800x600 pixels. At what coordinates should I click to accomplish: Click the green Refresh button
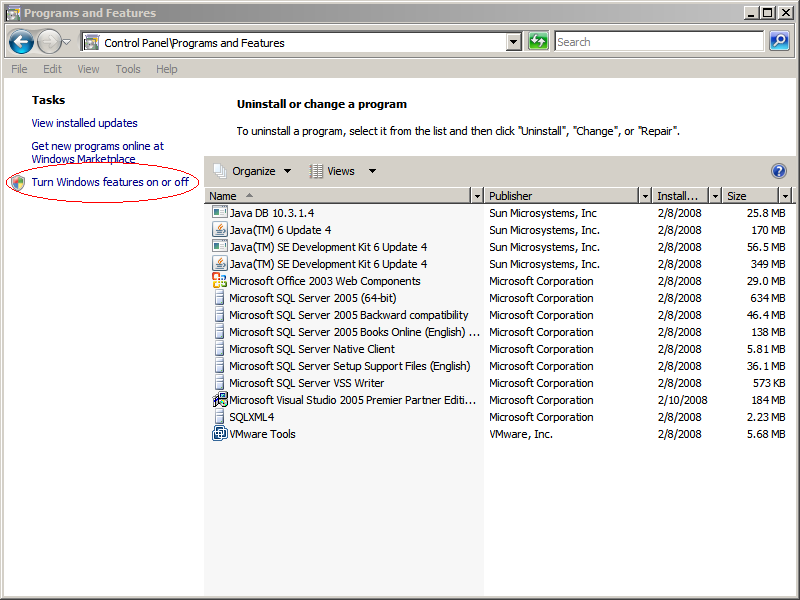[x=538, y=41]
